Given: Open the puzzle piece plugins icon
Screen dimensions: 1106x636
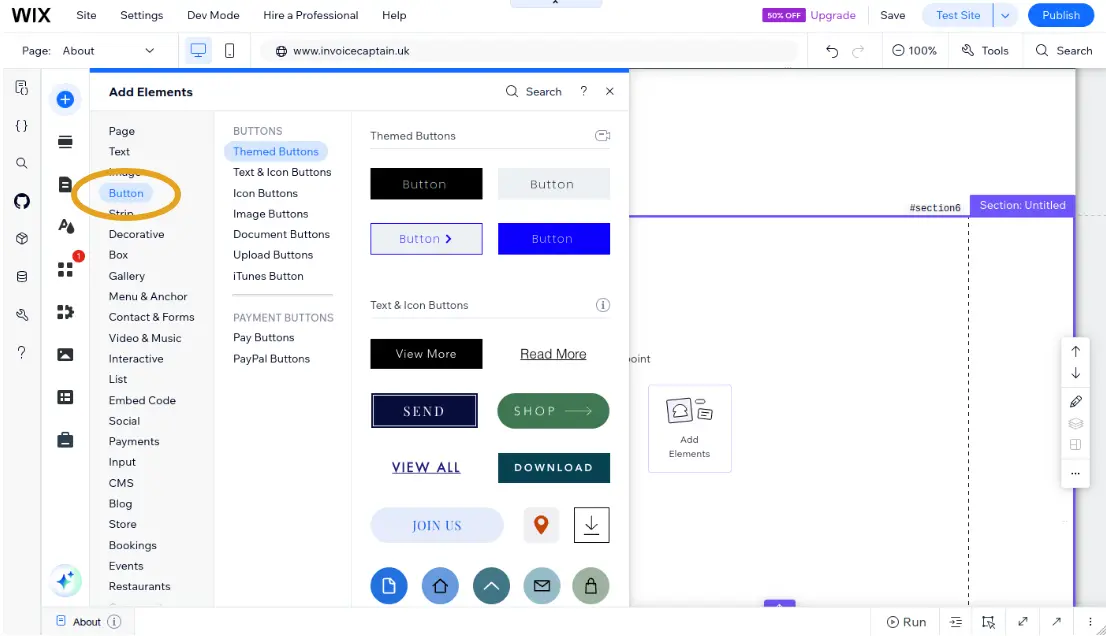Looking at the screenshot, I should tap(66, 312).
